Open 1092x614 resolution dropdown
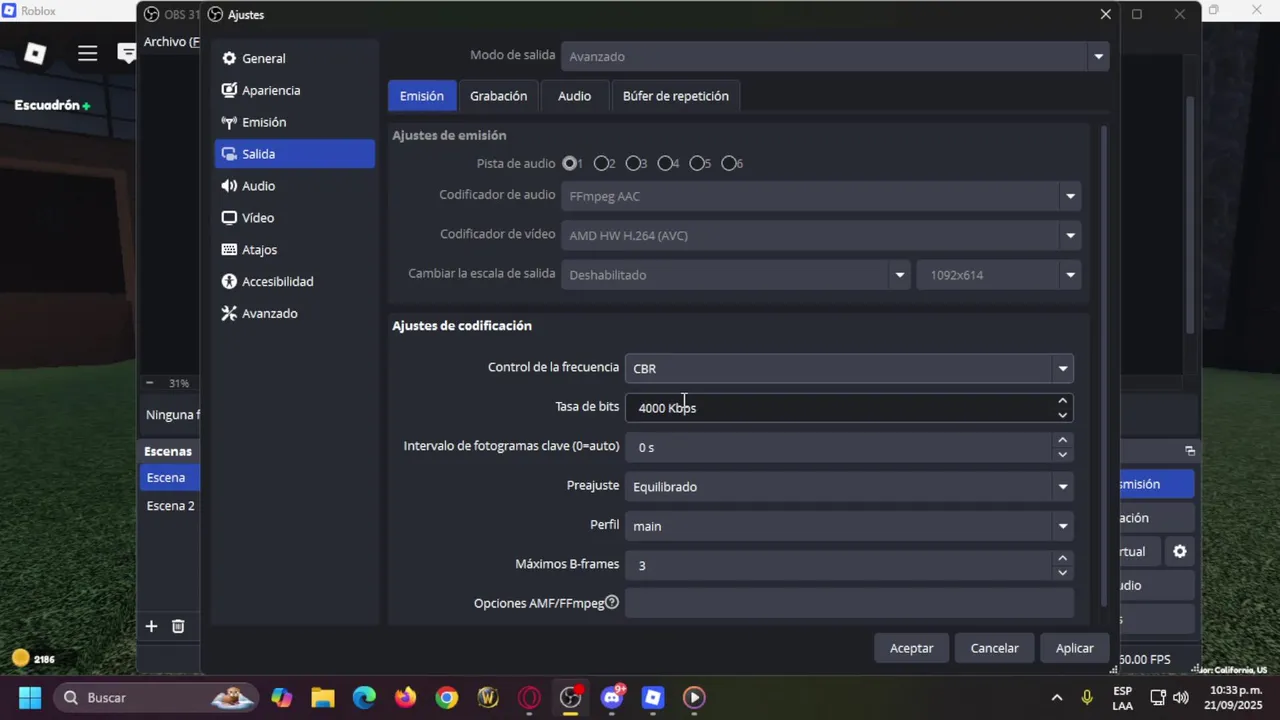Viewport: 1280px width, 720px height. coord(999,275)
